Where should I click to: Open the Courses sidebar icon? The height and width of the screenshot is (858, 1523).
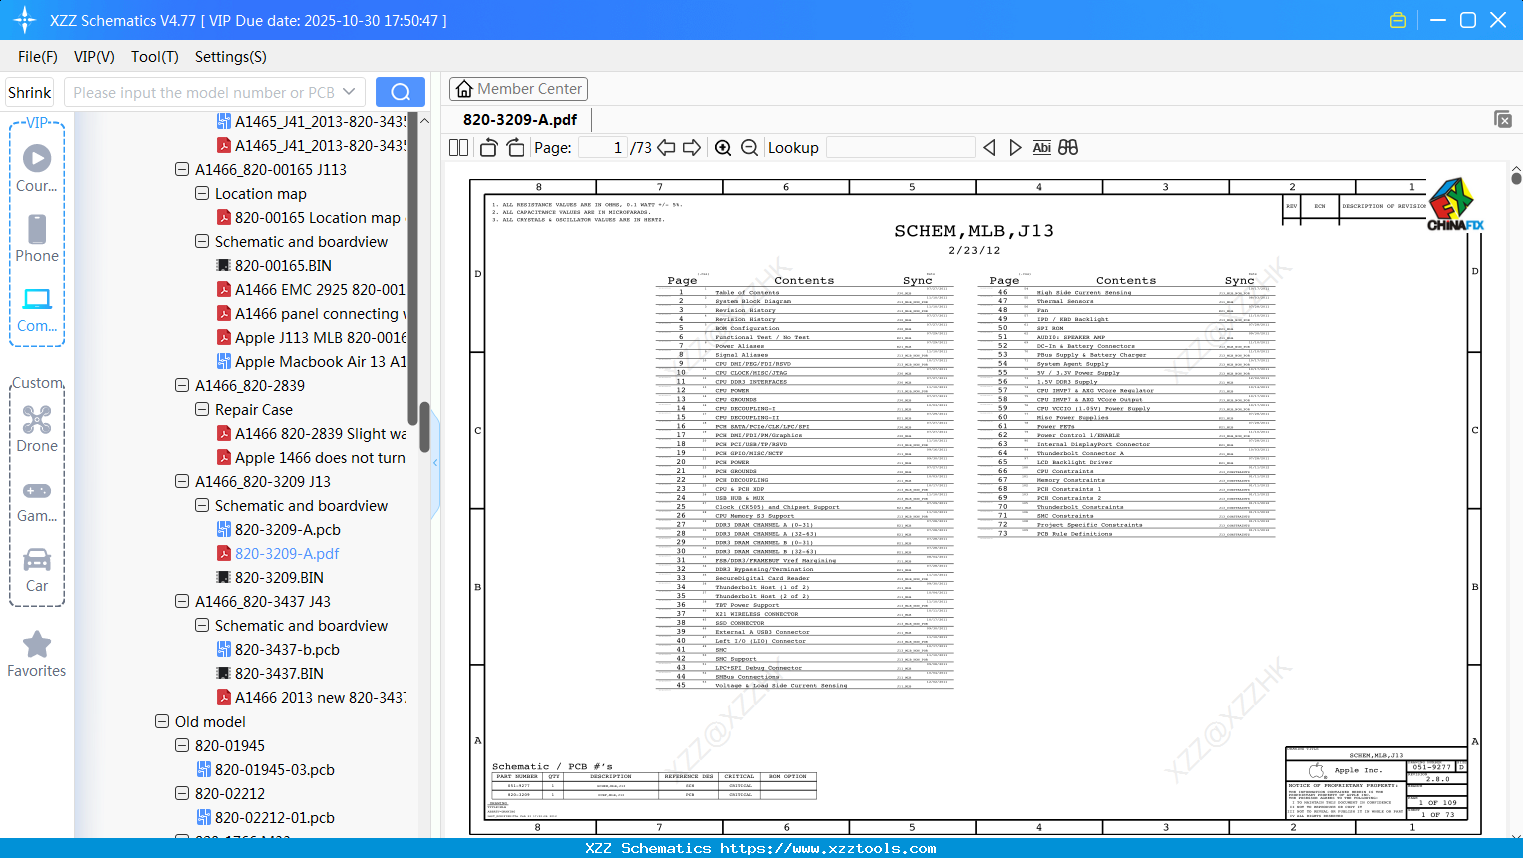click(37, 168)
